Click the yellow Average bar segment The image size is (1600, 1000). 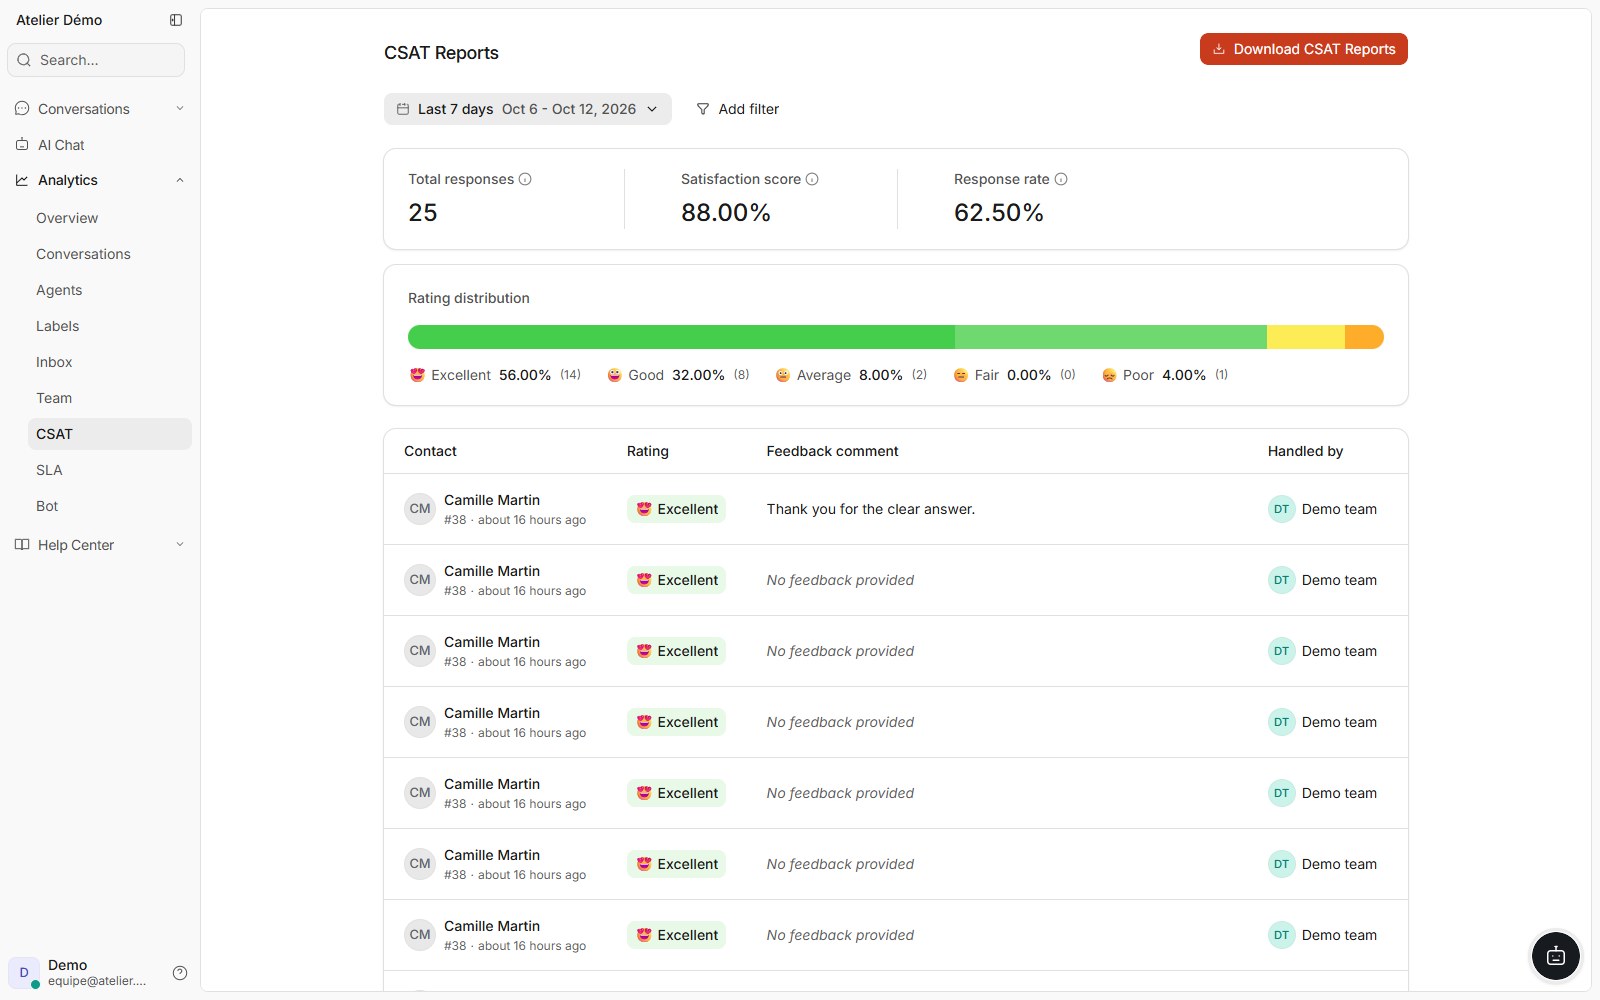(1306, 337)
